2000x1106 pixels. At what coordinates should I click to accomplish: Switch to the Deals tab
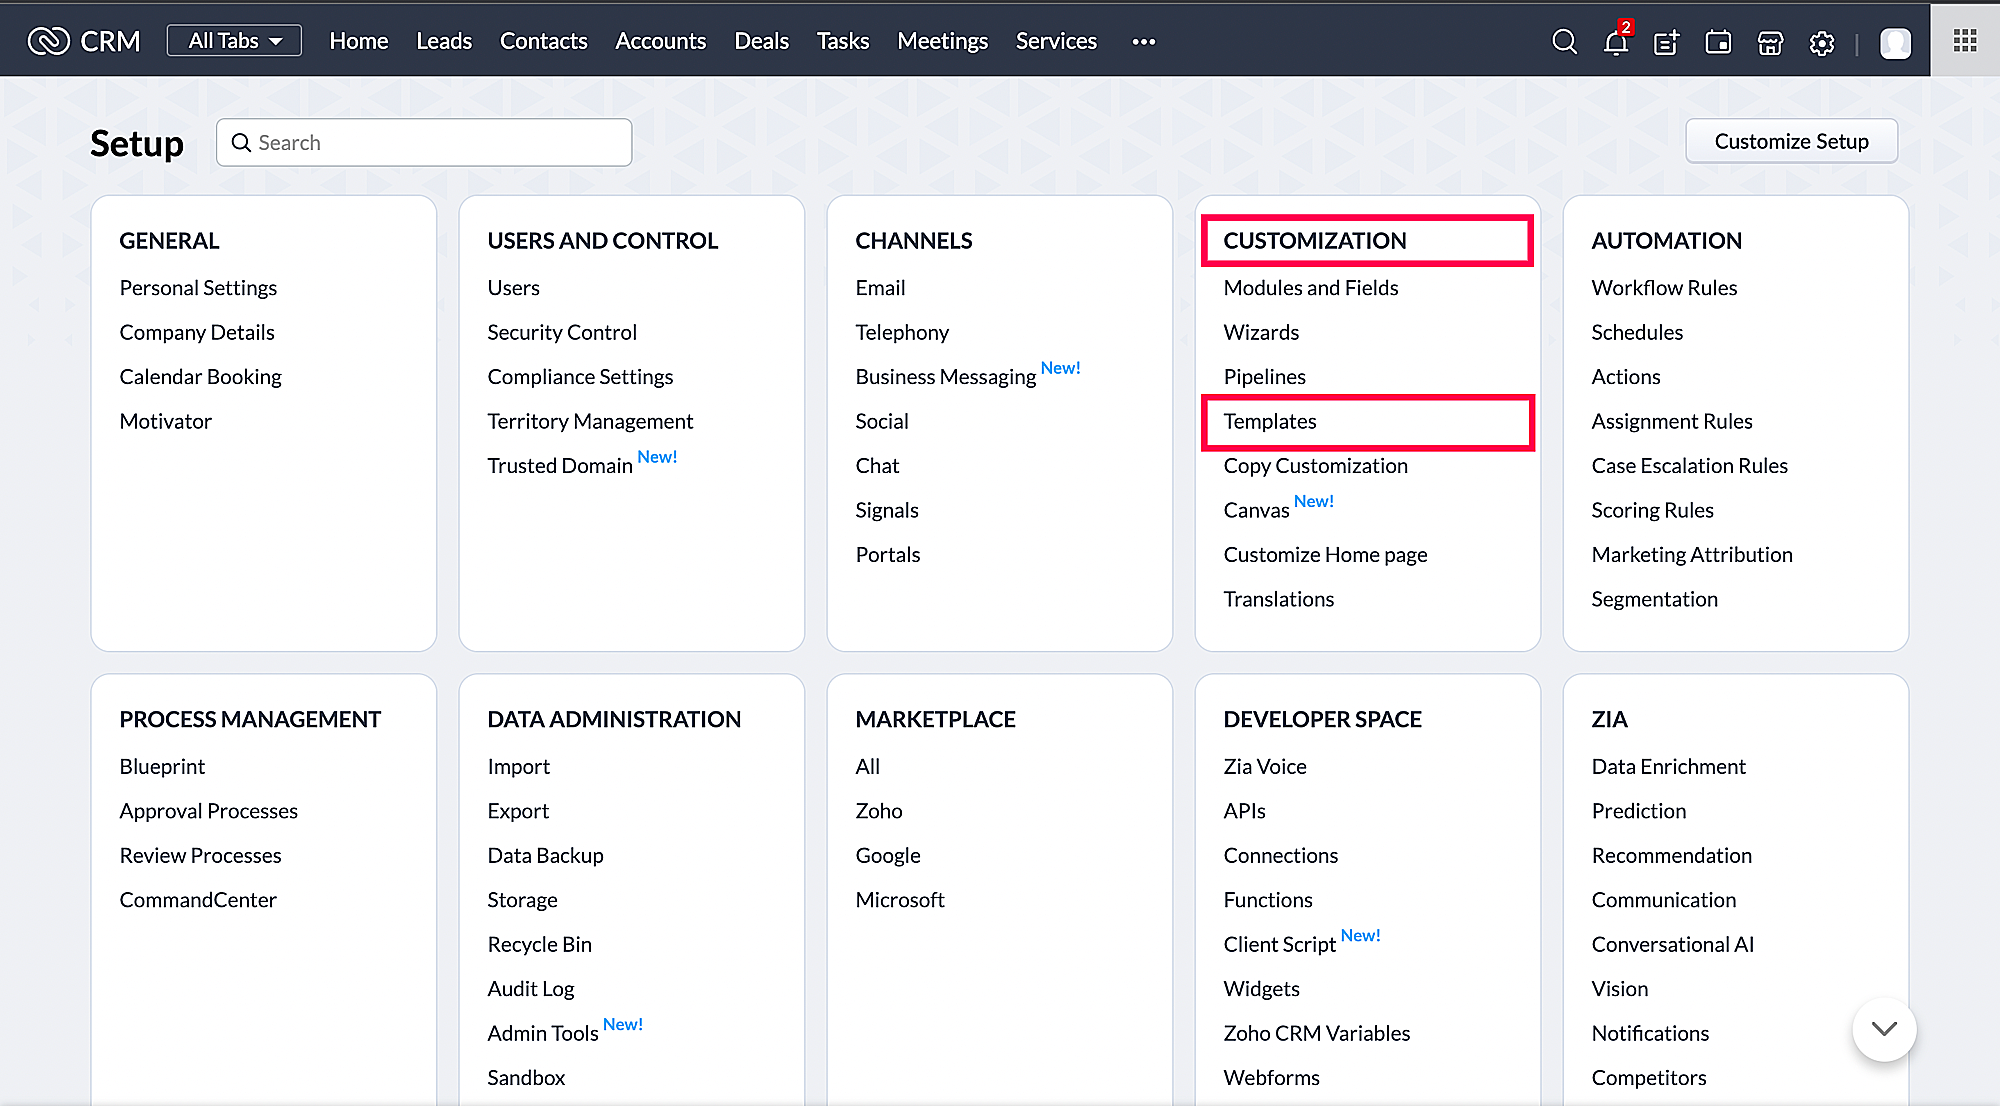coord(761,41)
